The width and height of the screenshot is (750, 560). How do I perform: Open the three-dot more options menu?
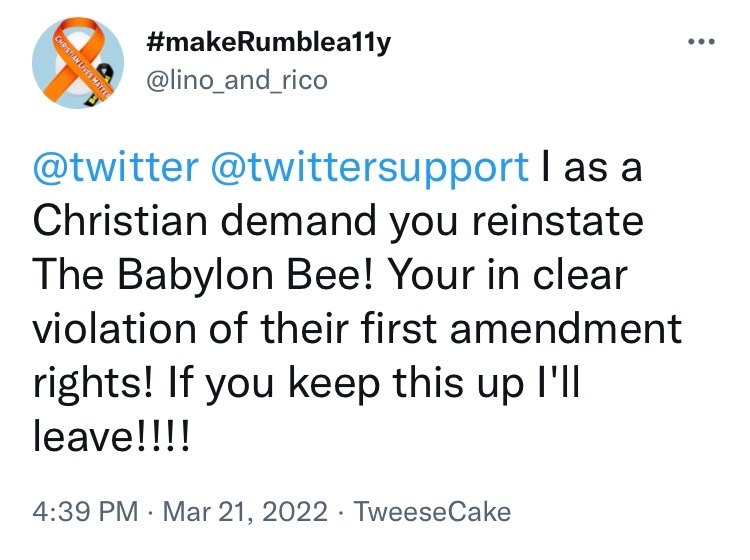701,42
